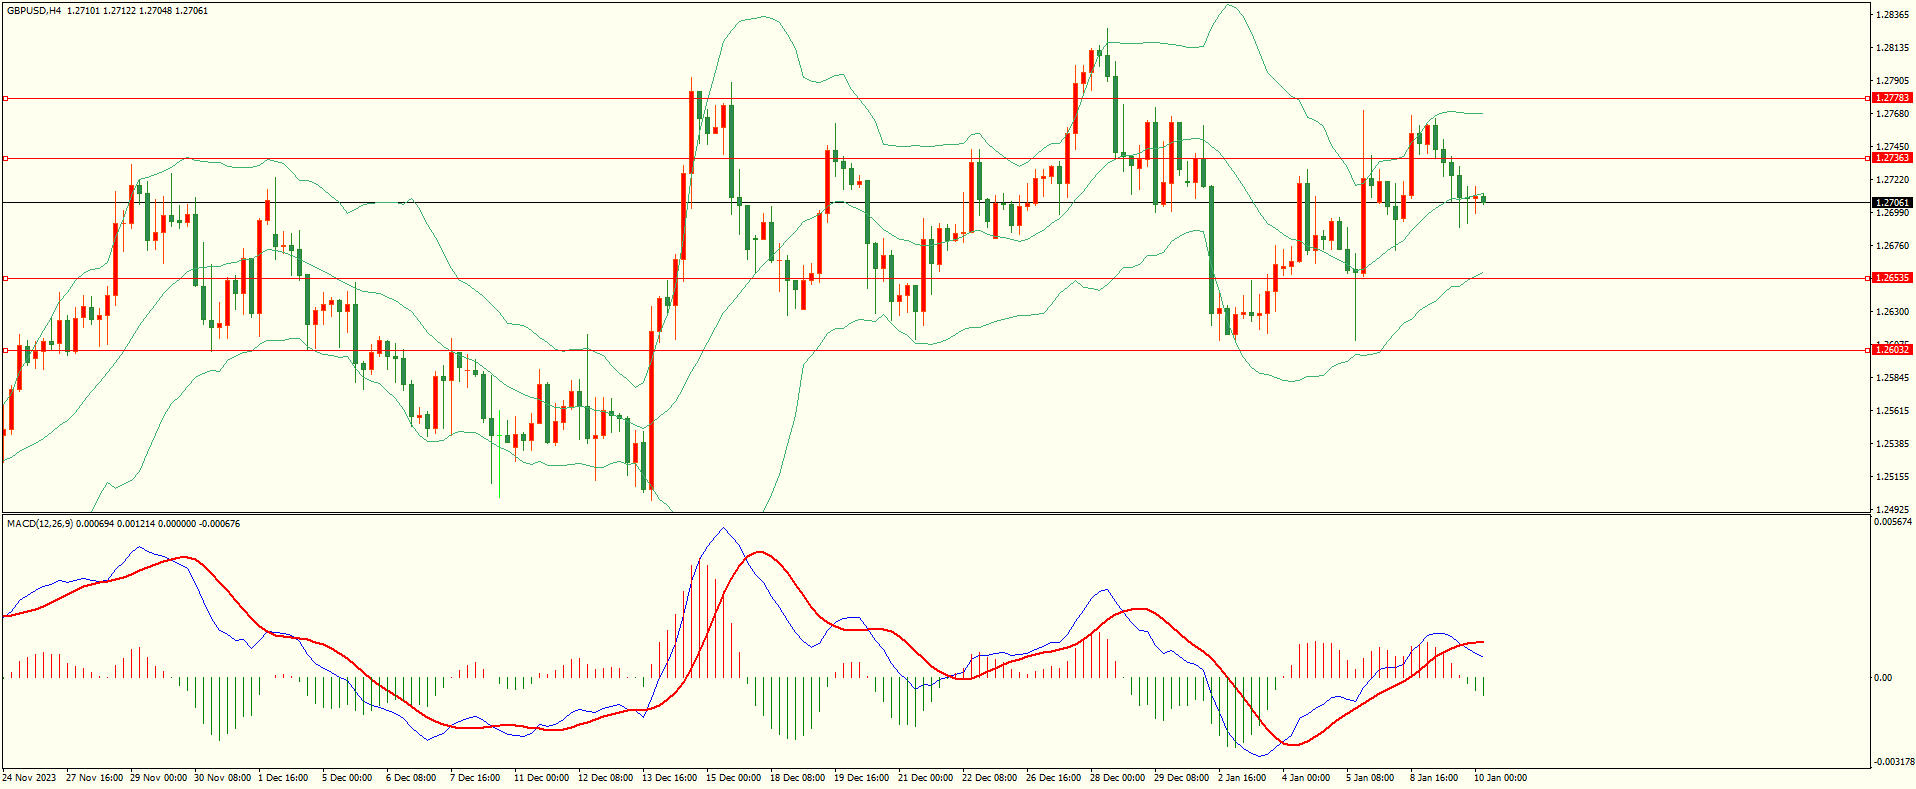The width and height of the screenshot is (1916, 789).
Task: Click the 1.27450 price axis label
Action: tap(1893, 147)
